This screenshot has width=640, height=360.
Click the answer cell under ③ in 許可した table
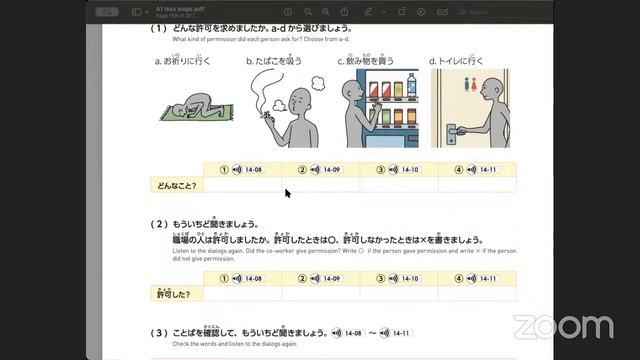[399, 293]
